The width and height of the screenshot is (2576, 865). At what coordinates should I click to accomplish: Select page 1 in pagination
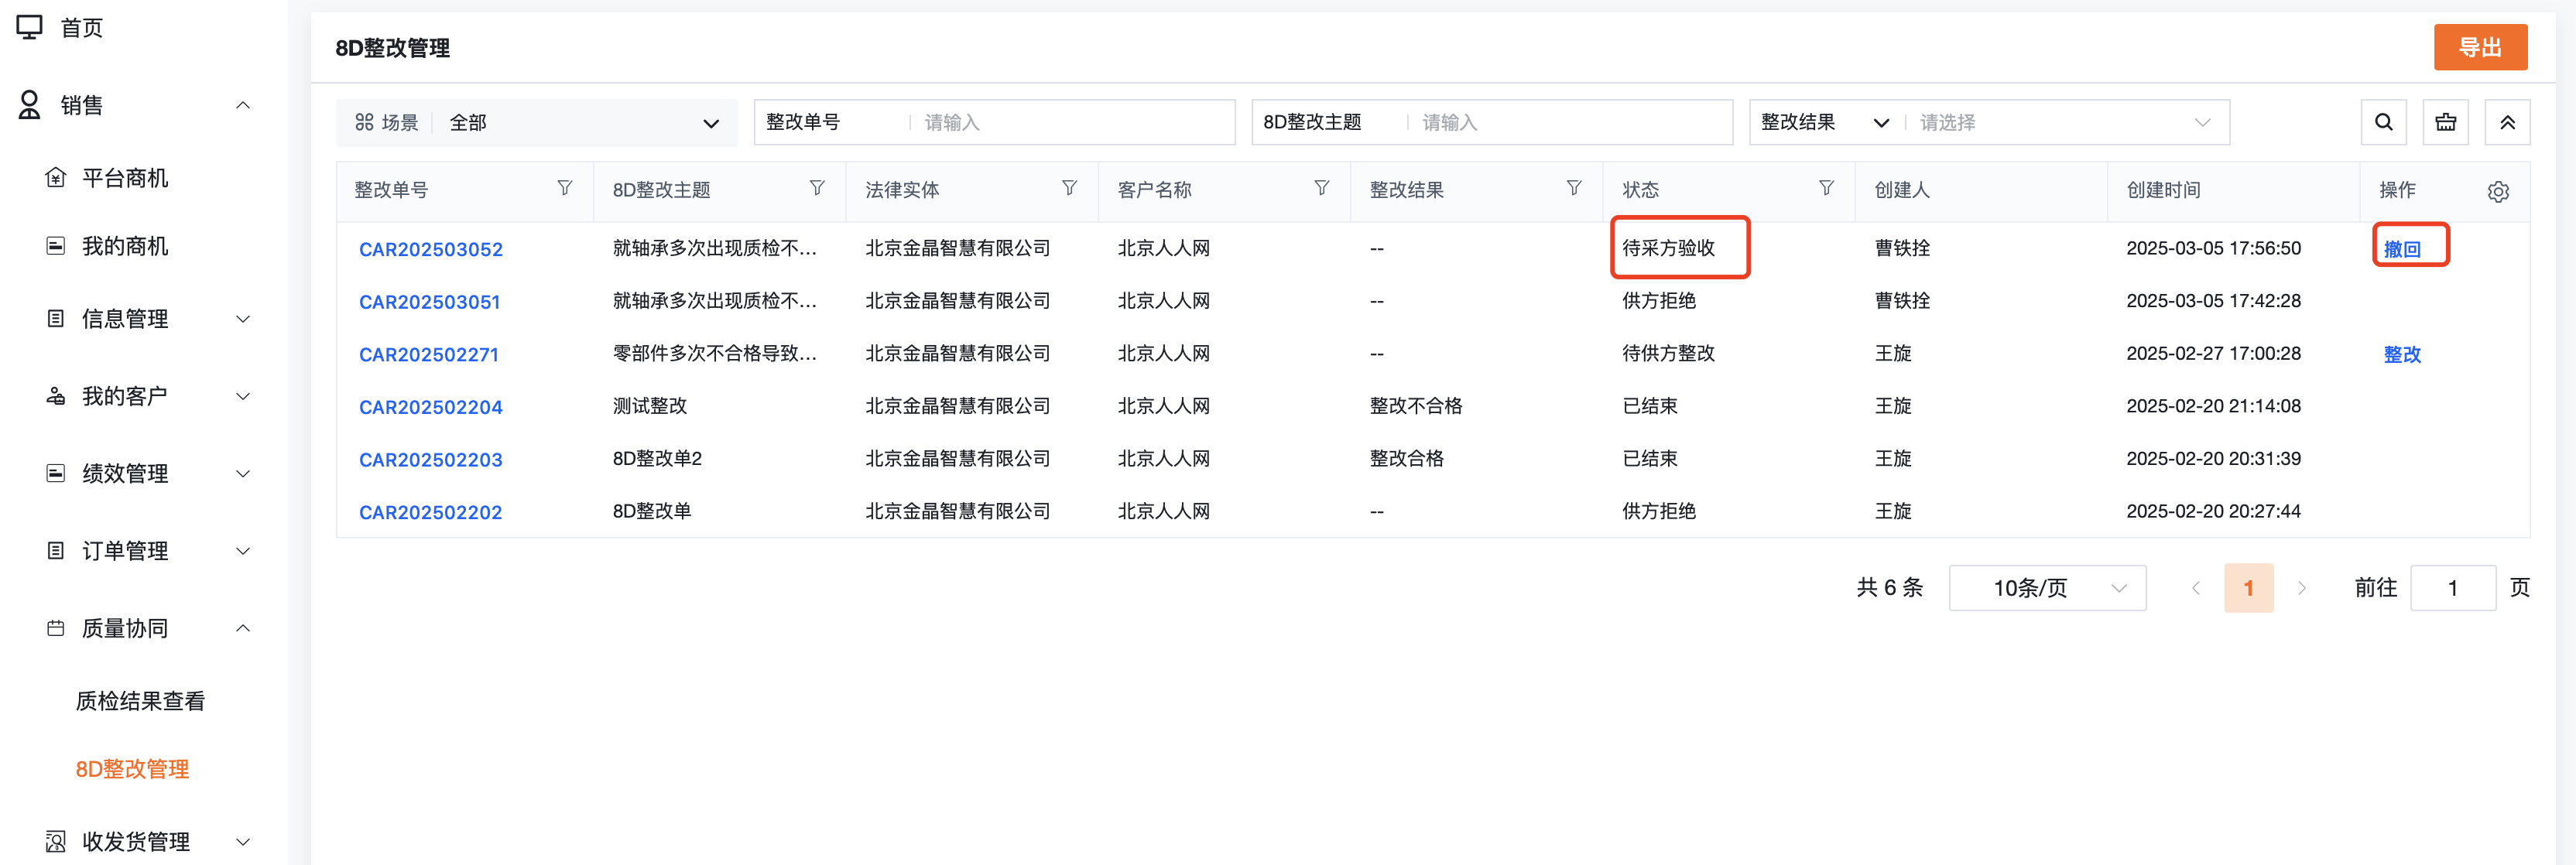tap(2248, 588)
